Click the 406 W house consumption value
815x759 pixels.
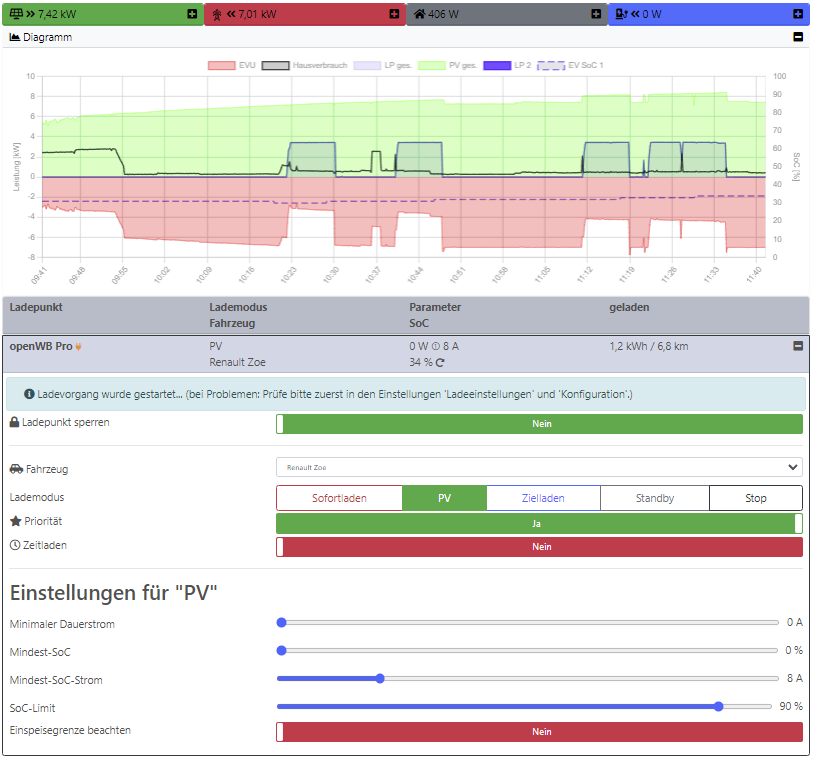point(443,14)
